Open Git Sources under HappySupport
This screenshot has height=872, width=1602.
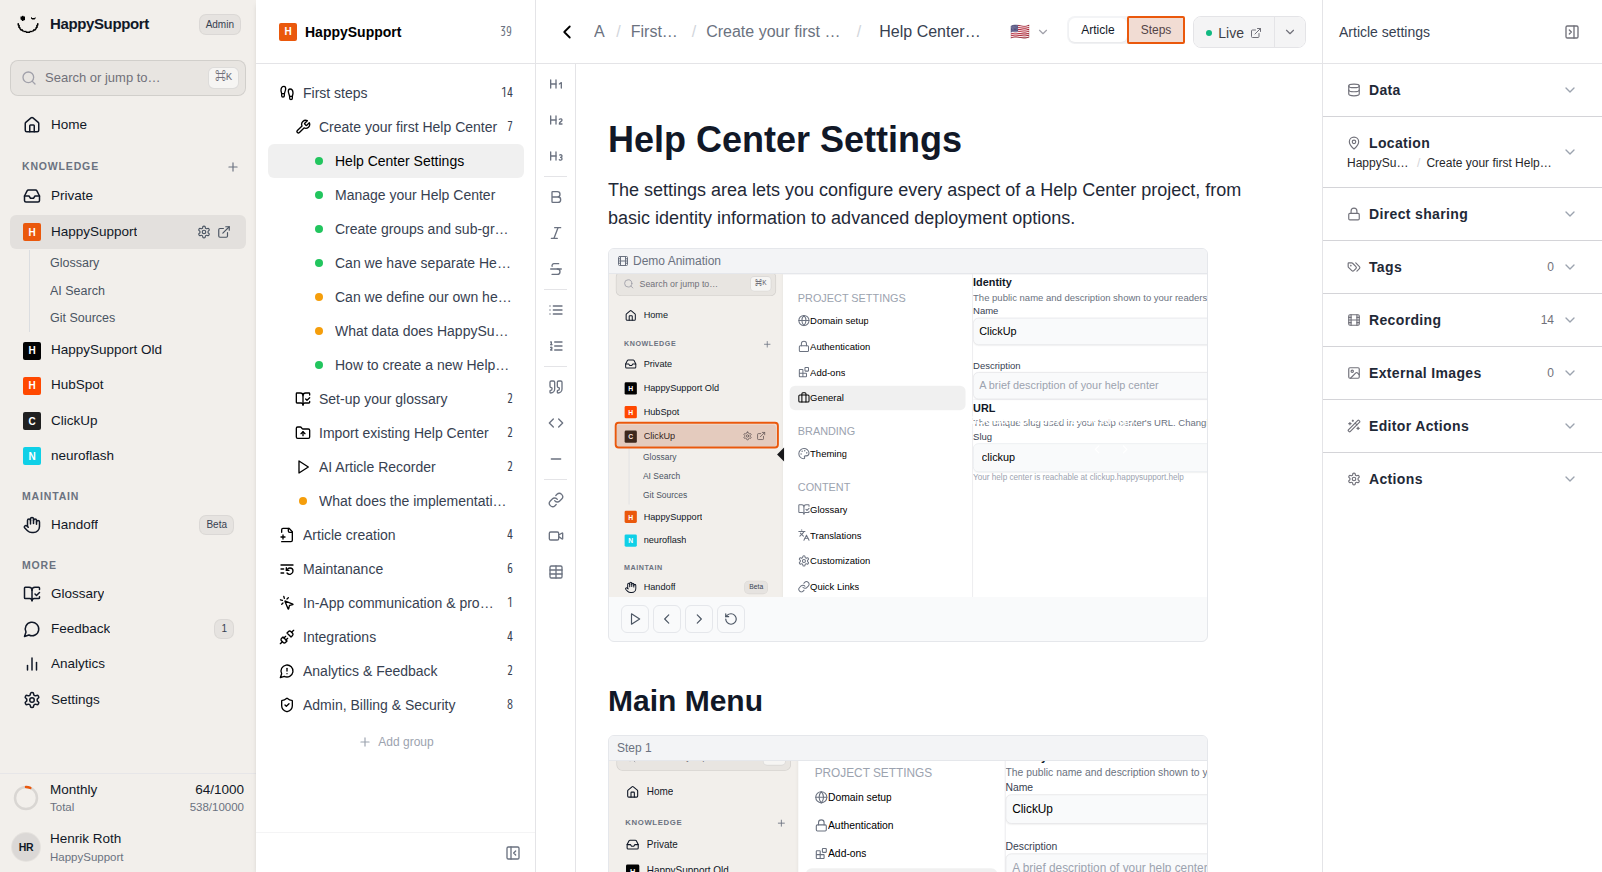[x=83, y=318]
